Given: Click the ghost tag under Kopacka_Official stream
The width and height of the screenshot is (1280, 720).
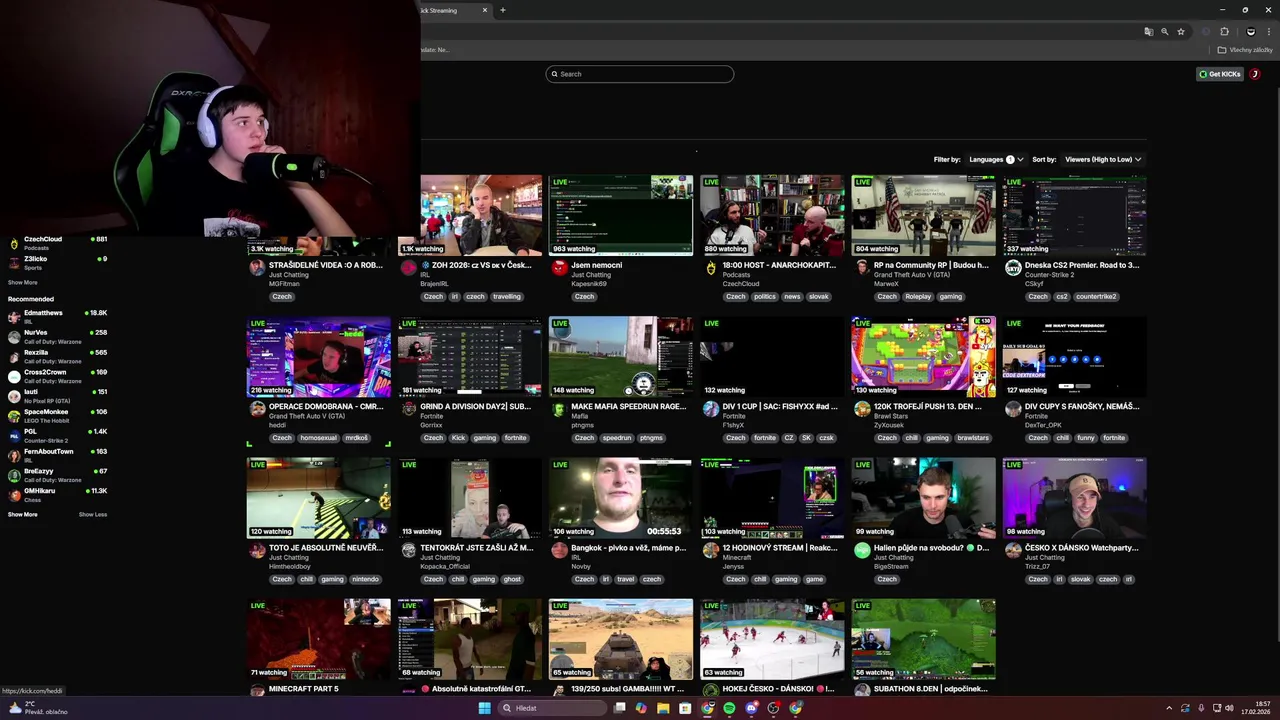Looking at the screenshot, I should pyautogui.click(x=512, y=579).
